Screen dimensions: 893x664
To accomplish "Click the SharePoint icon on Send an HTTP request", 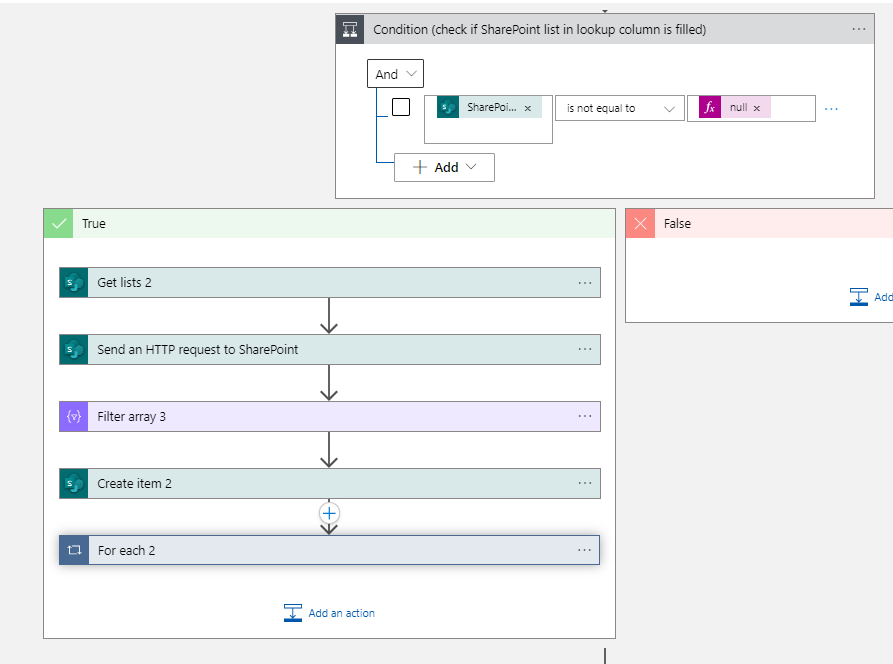I will [x=73, y=349].
